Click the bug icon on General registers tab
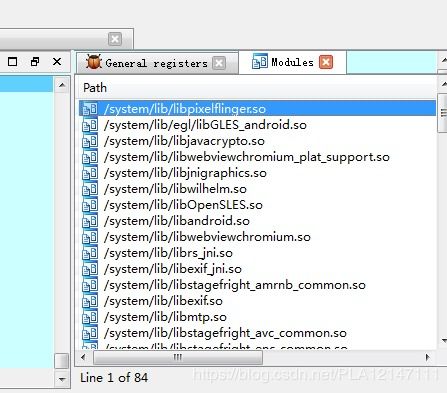This screenshot has width=447, height=393. coord(94,62)
